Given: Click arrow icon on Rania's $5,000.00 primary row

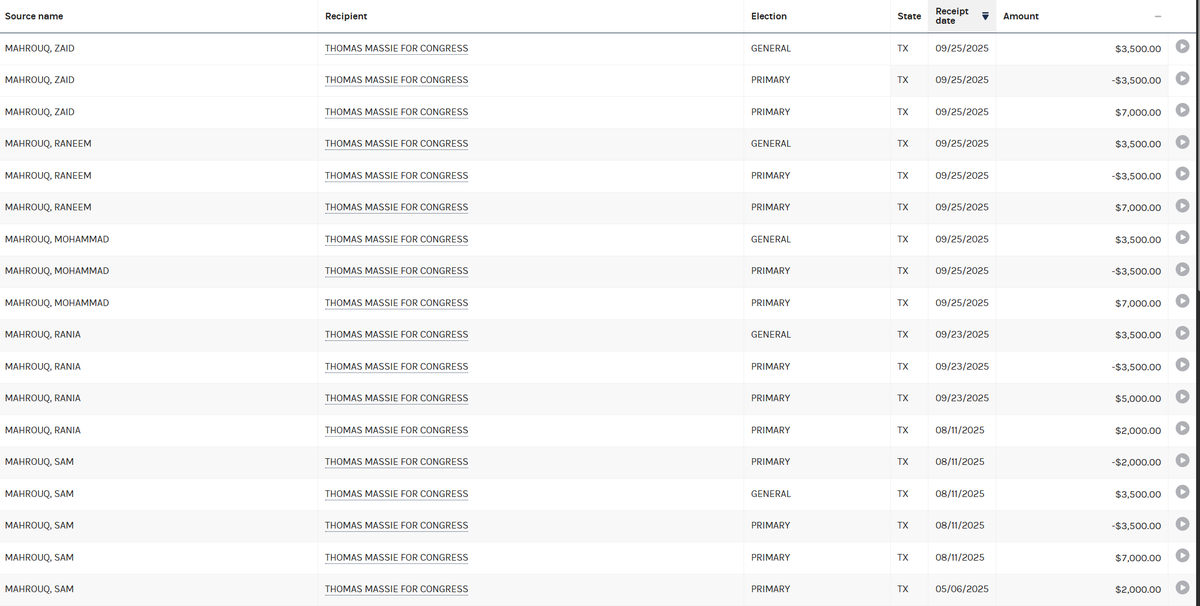Looking at the screenshot, I should 1183,397.
